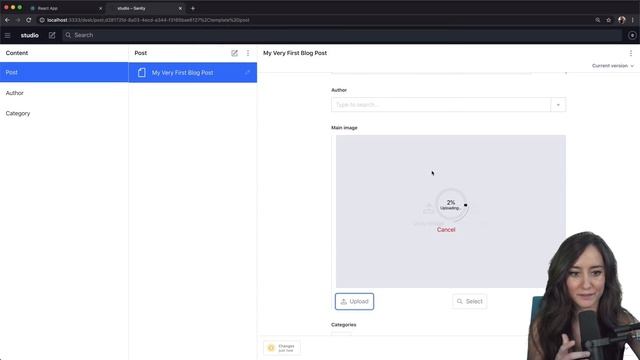Open the Changes status indicator
The image size is (640, 360).
point(282,348)
